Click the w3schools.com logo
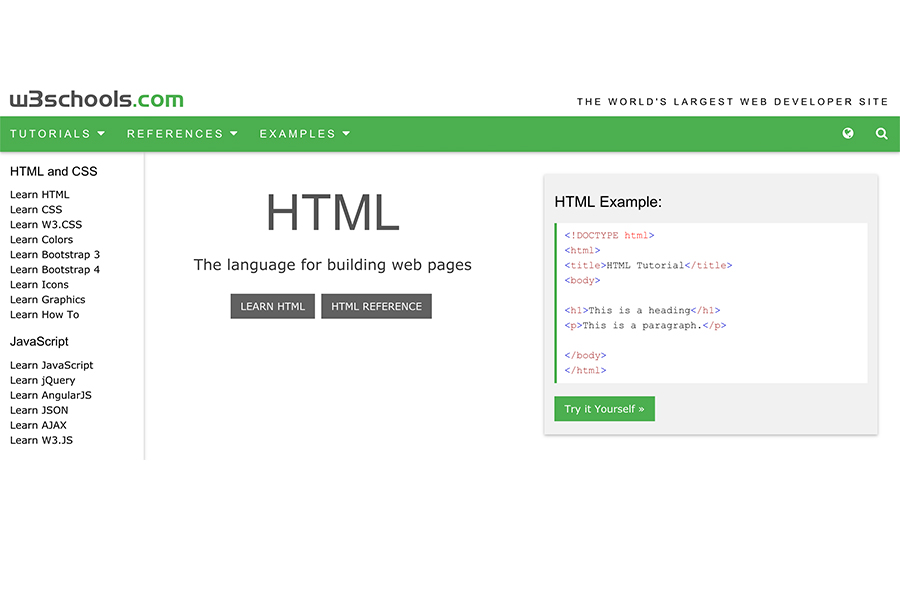The width and height of the screenshot is (900, 600). pyautogui.click(x=96, y=99)
